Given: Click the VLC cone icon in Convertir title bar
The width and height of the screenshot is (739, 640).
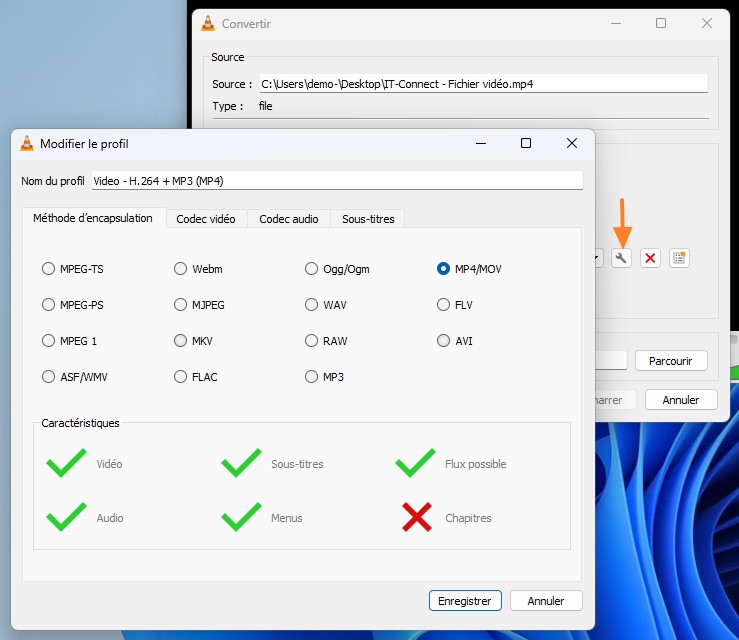Looking at the screenshot, I should click(207, 23).
